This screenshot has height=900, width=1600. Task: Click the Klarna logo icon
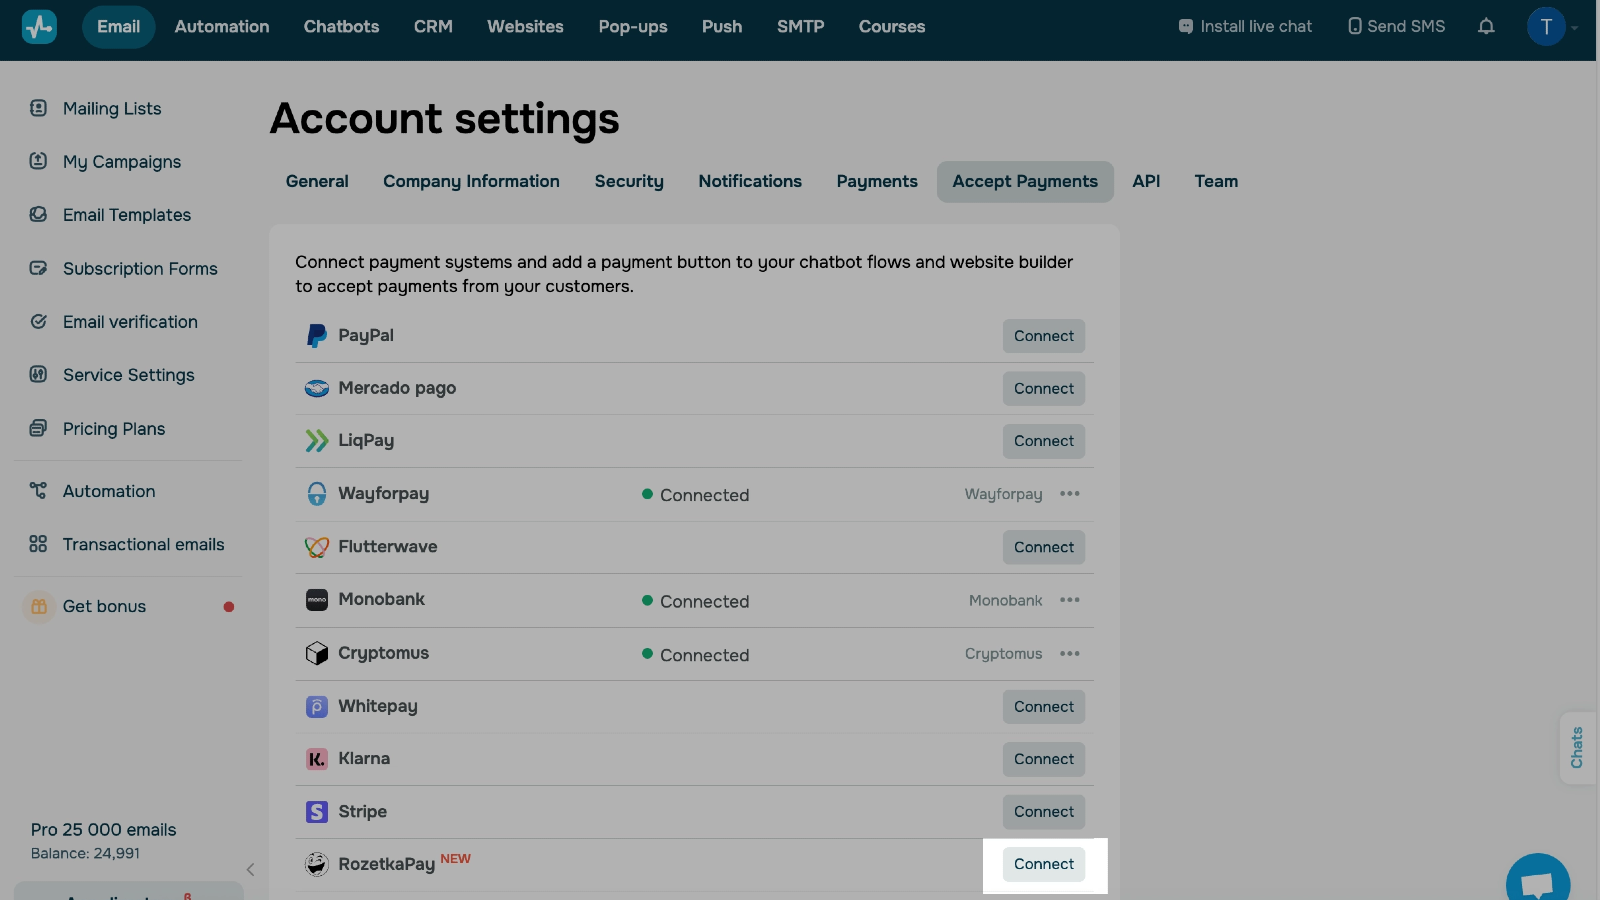317,759
